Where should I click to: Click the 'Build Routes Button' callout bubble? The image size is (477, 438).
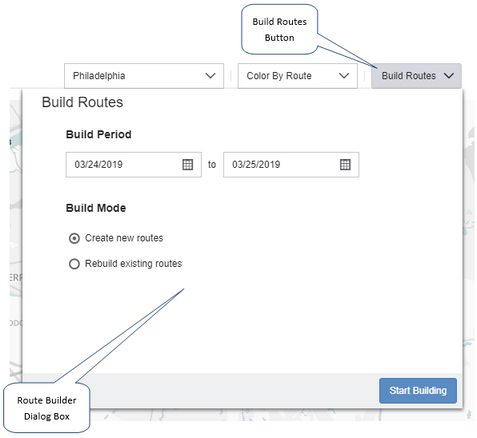click(279, 29)
